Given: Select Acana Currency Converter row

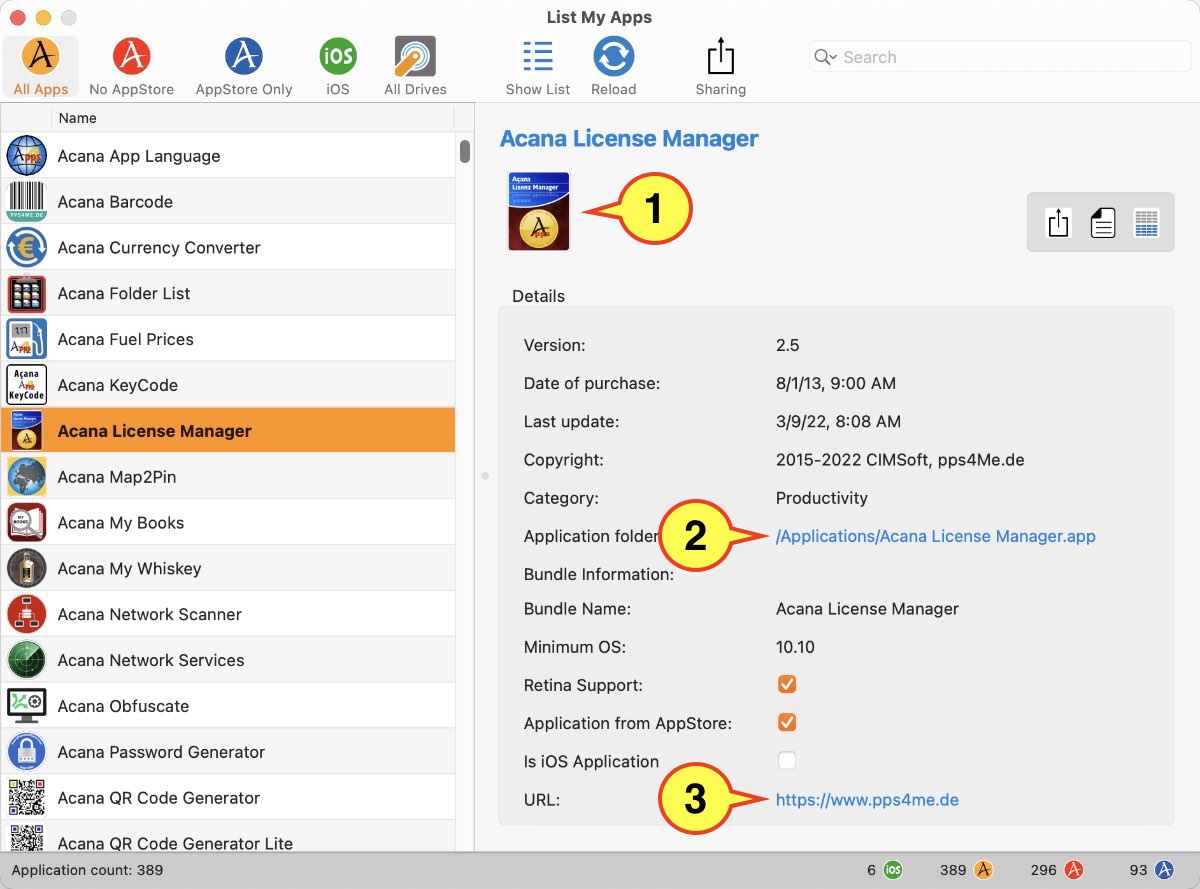Looking at the screenshot, I should (228, 248).
